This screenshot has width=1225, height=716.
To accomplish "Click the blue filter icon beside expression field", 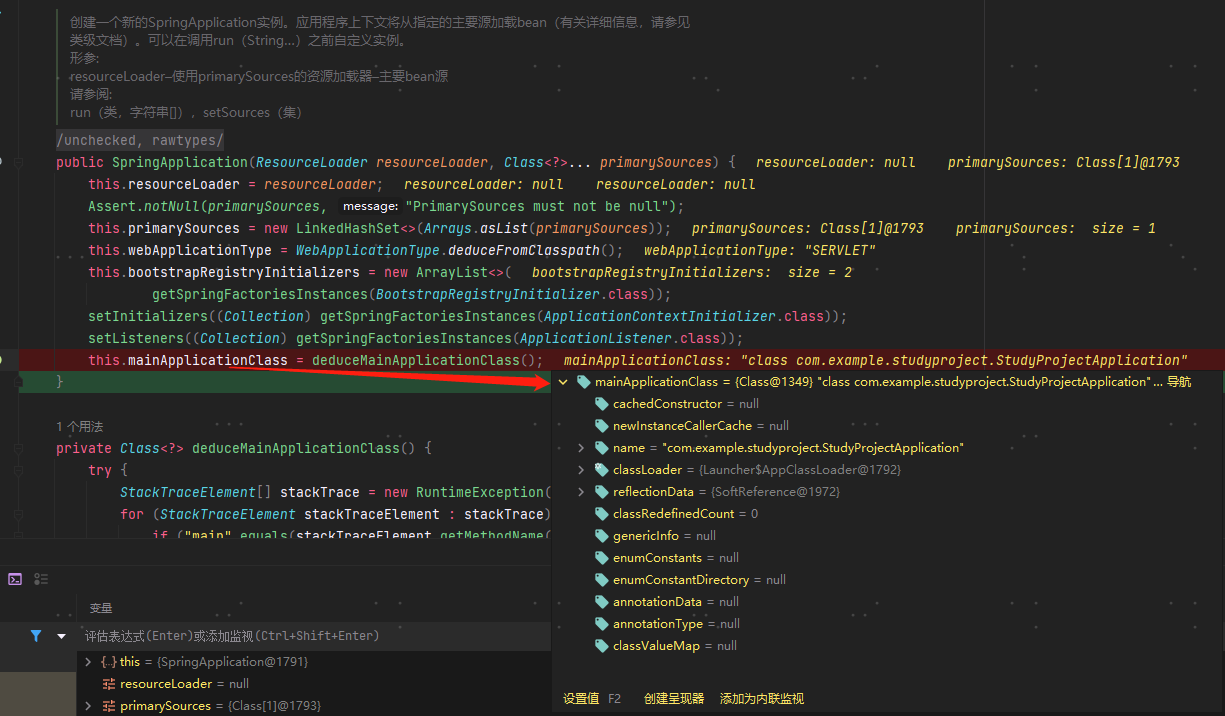I will pos(36,635).
